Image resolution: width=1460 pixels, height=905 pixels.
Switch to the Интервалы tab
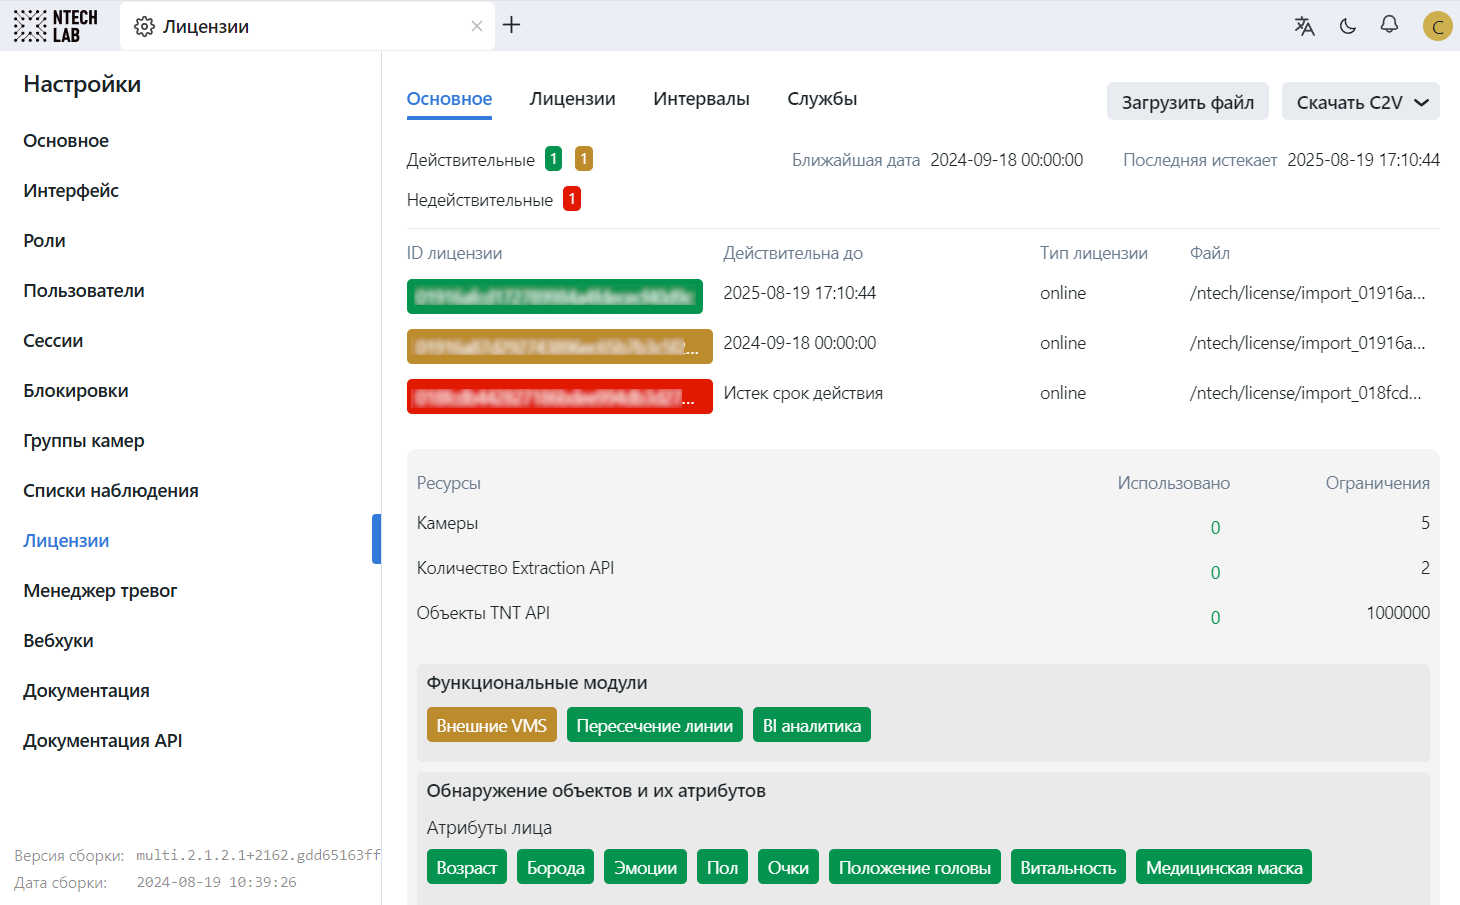pos(701,99)
